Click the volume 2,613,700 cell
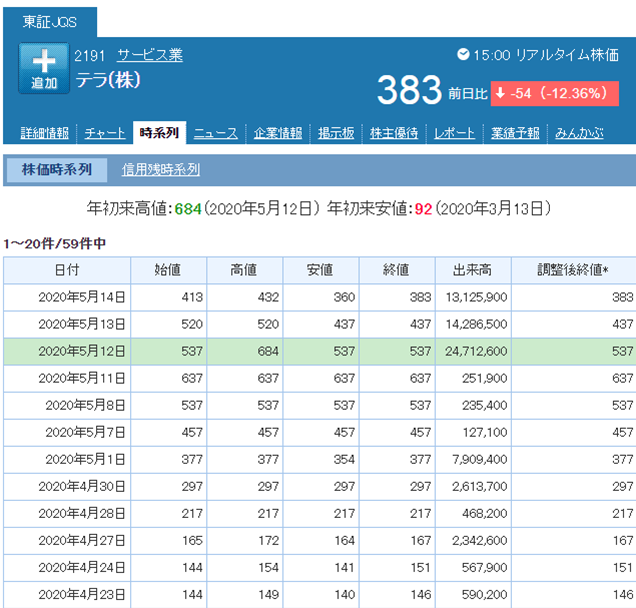Image resolution: width=636 pixels, height=608 pixels. 473,487
